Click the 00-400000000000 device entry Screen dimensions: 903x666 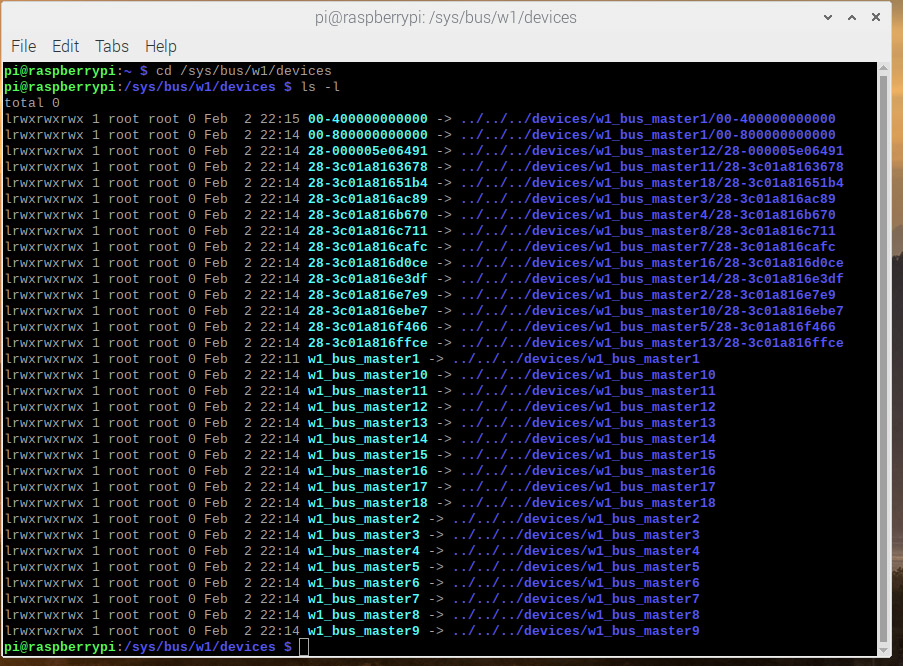coord(367,119)
